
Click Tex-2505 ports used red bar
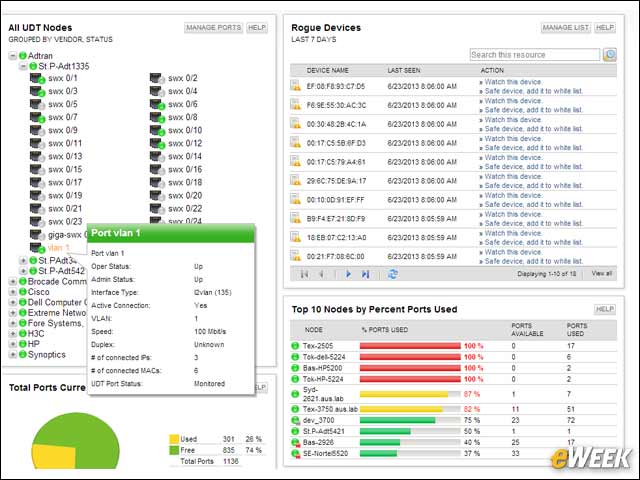pyautogui.click(x=410, y=346)
